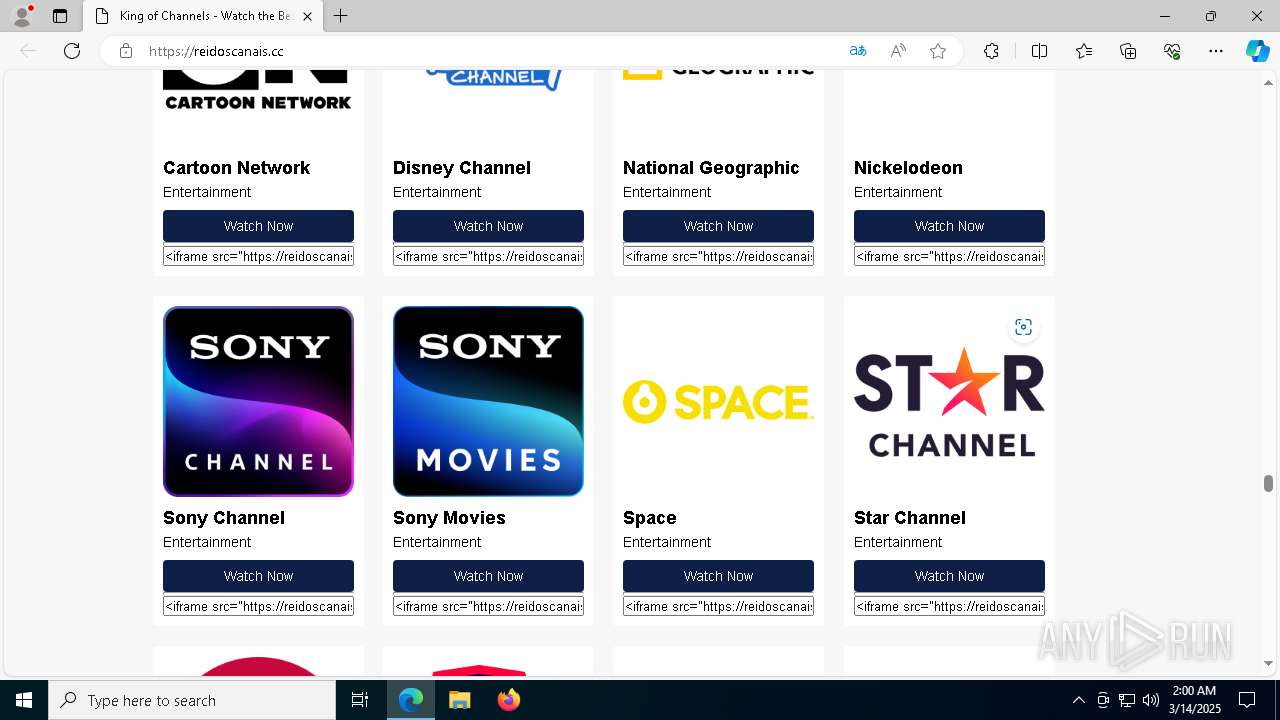Click the Sony Movies title text
Viewport: 1280px width, 720px height.
[x=449, y=518]
